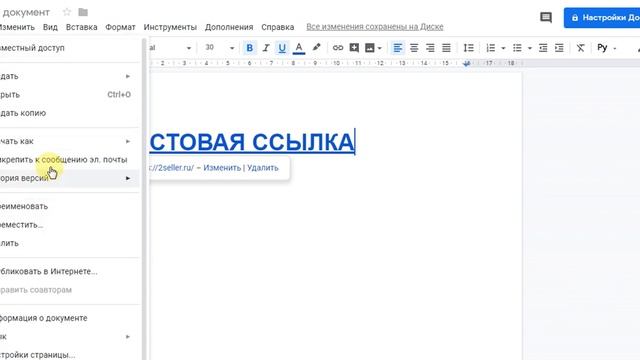Click the 2seller.ru link in the popup
Screen dimensions: 640x360
click(x=171, y=168)
